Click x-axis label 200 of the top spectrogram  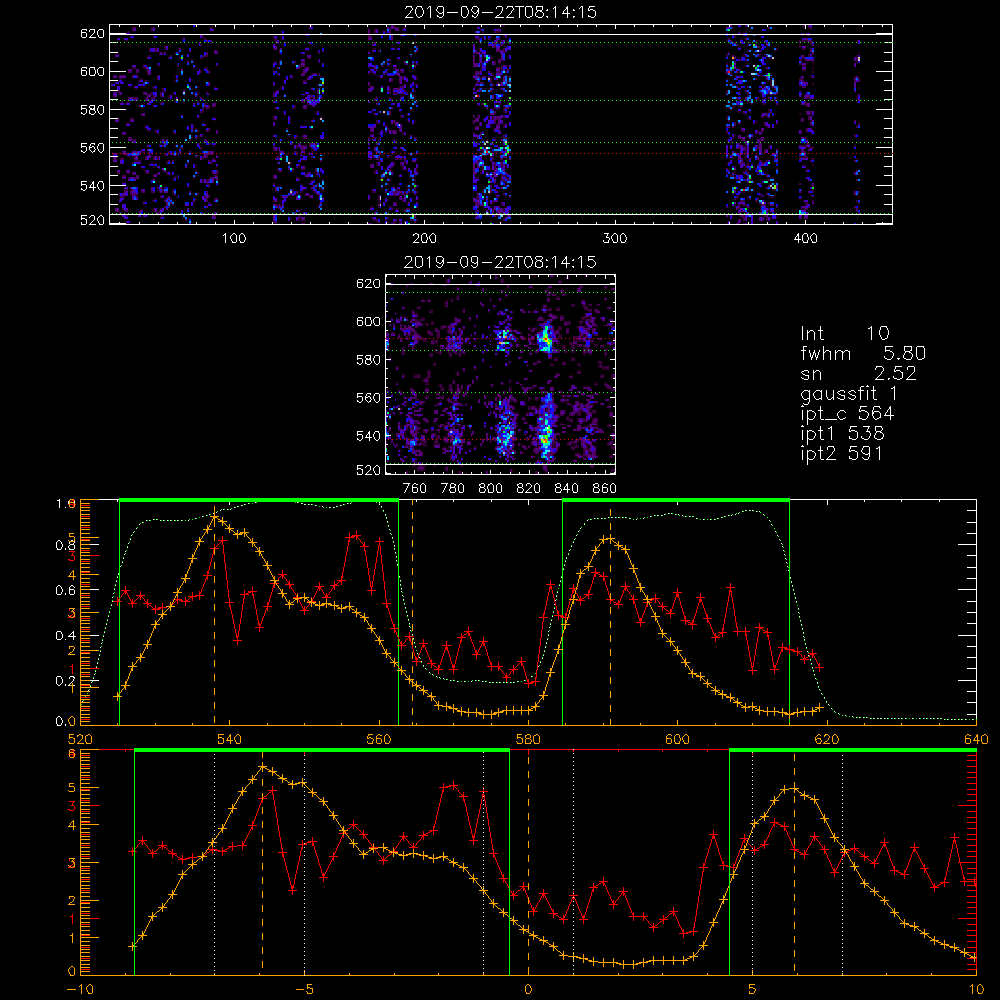[424, 239]
